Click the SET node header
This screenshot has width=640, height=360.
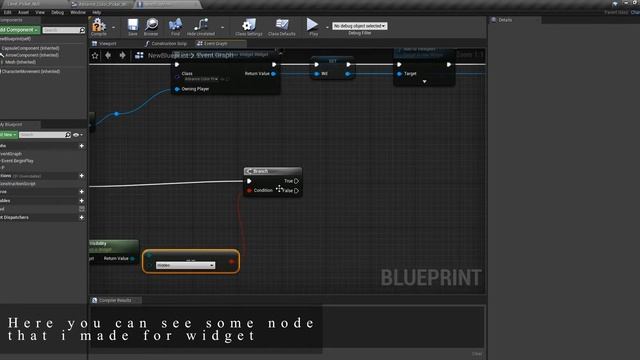[332, 61]
